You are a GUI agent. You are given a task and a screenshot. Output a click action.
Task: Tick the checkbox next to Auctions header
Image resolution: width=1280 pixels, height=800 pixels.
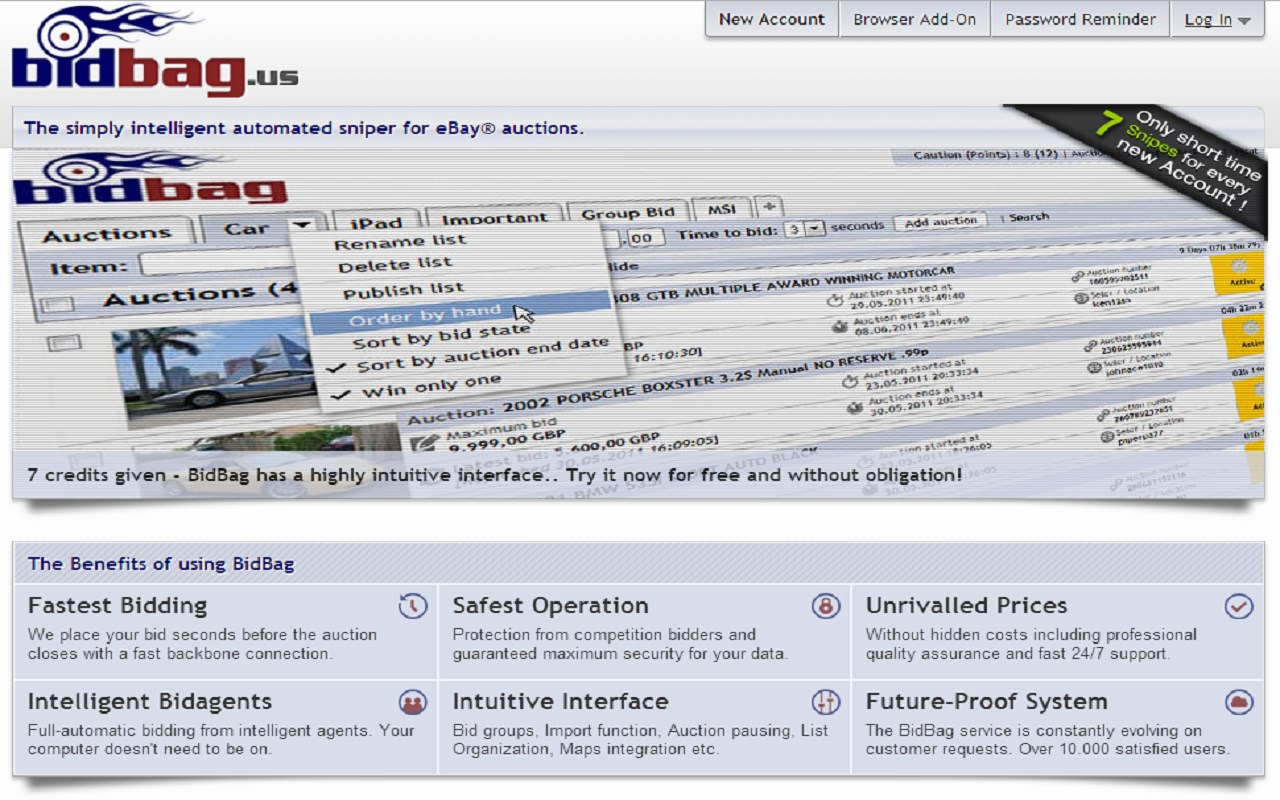click(x=59, y=304)
